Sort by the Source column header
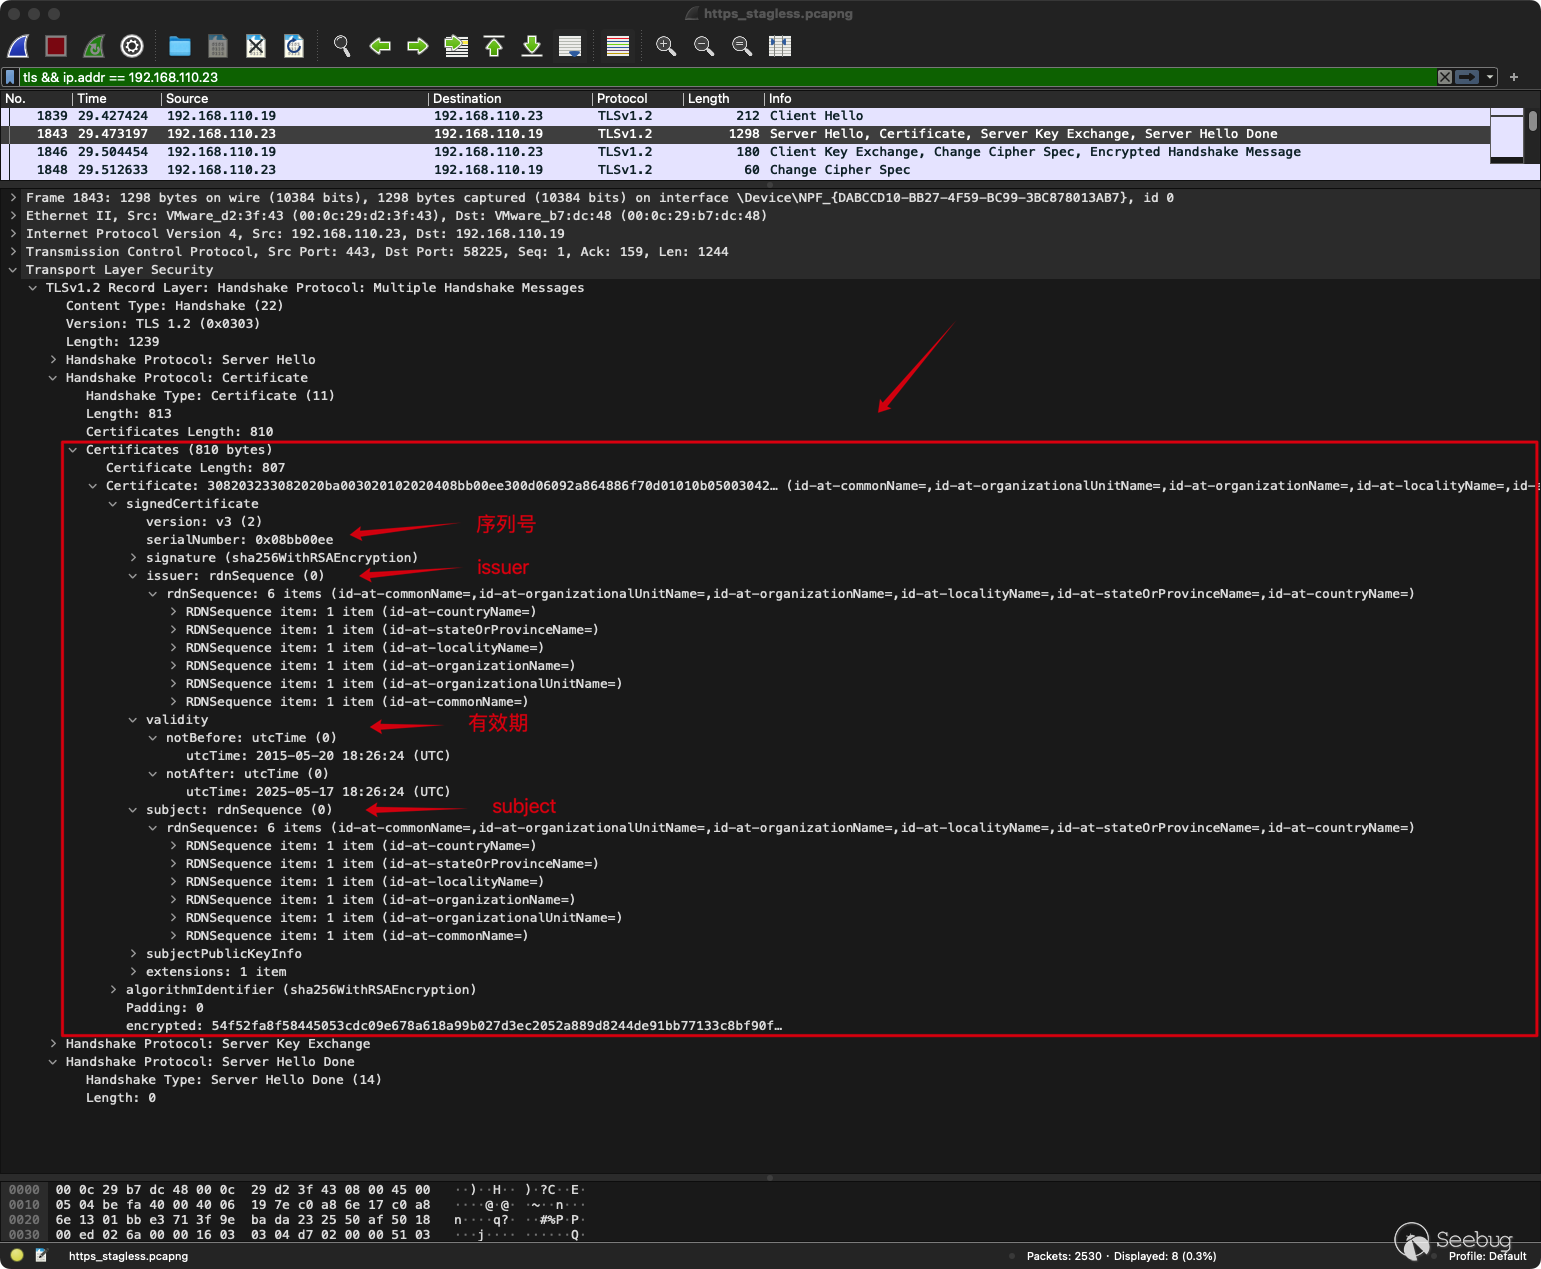This screenshot has height=1269, width=1541. pyautogui.click(x=295, y=99)
